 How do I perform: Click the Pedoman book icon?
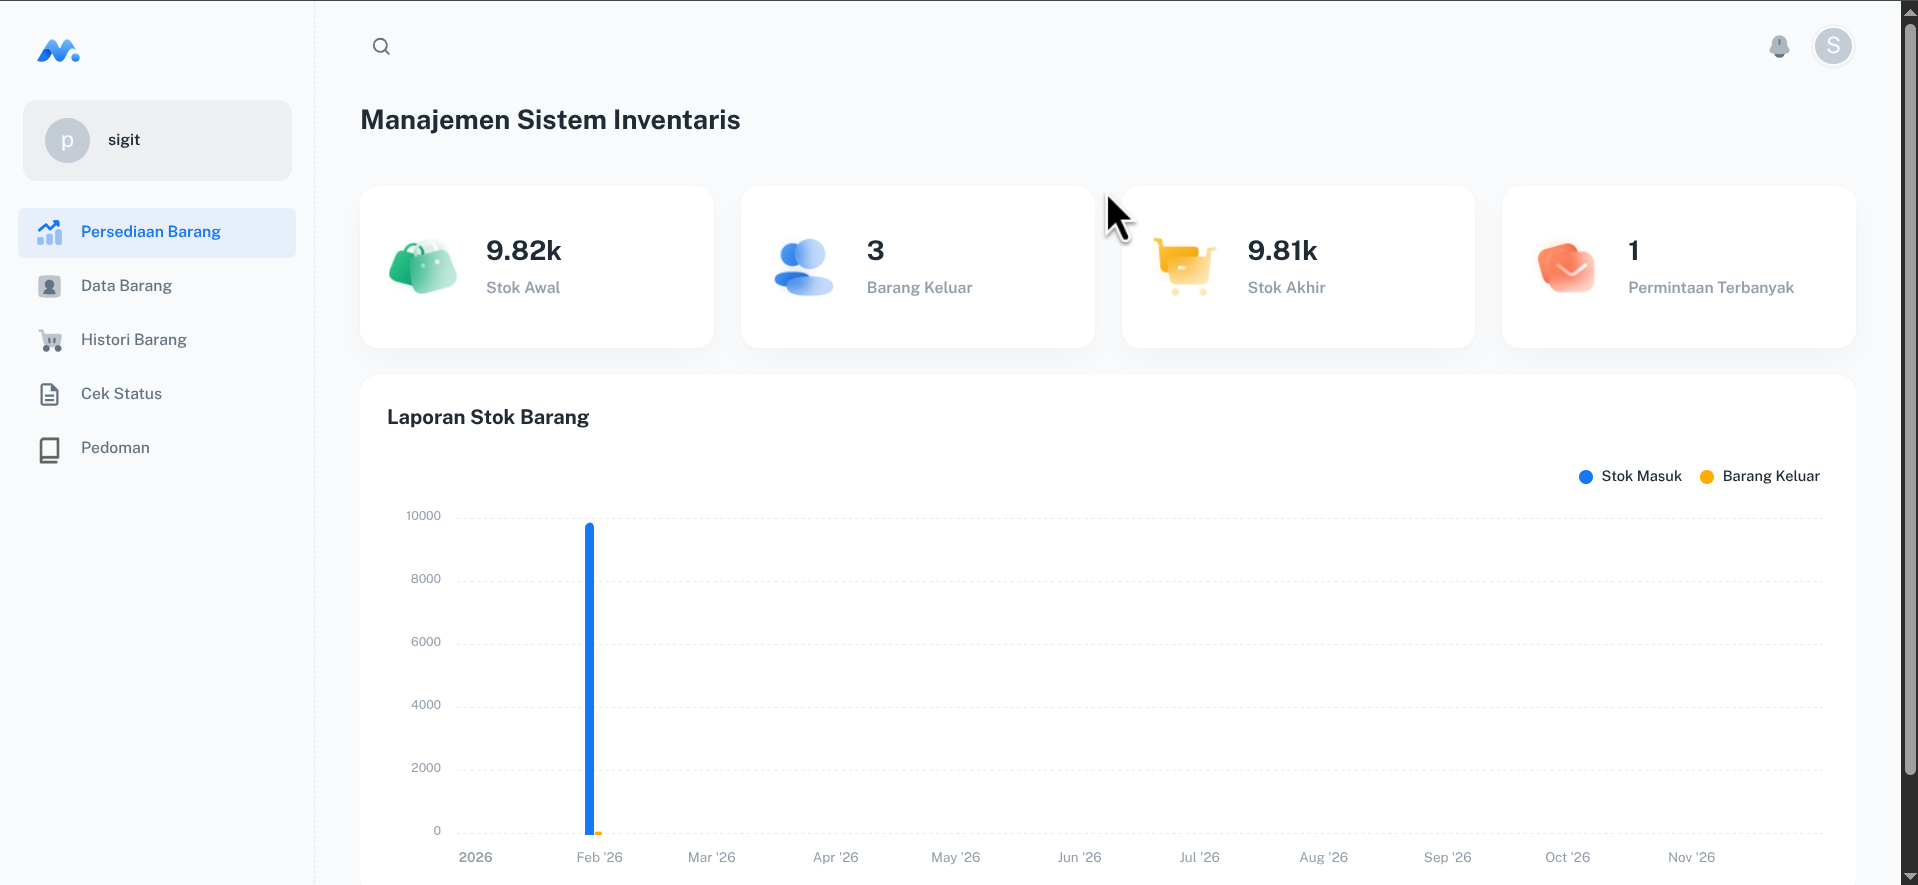coord(49,449)
